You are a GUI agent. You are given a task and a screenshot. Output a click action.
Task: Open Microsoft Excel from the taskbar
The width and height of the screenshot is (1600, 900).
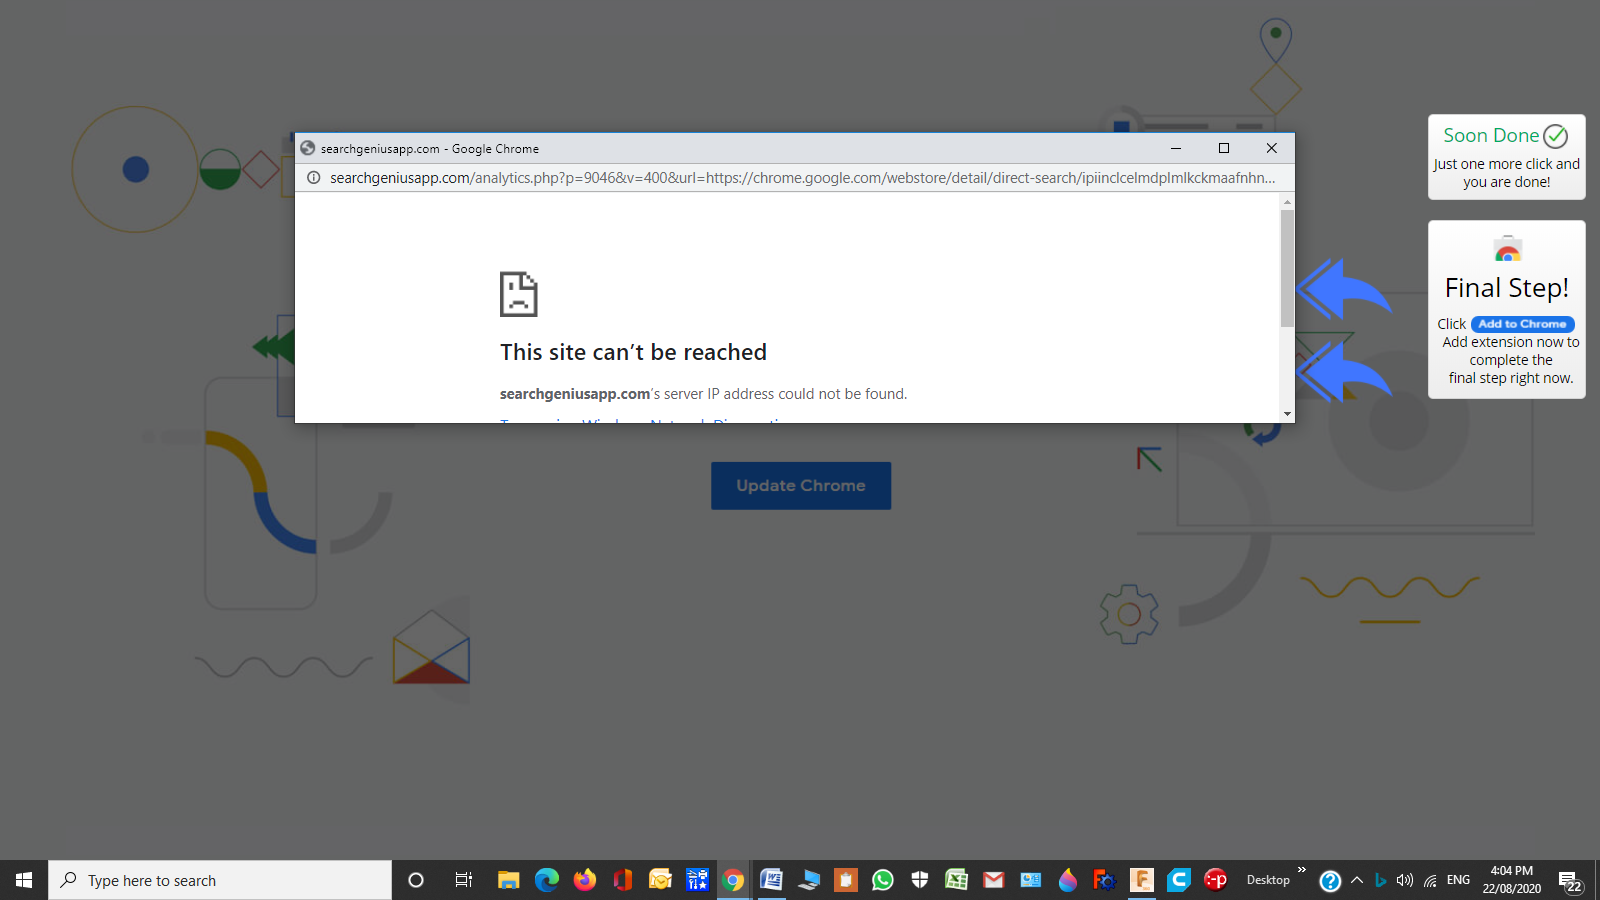coord(957,880)
